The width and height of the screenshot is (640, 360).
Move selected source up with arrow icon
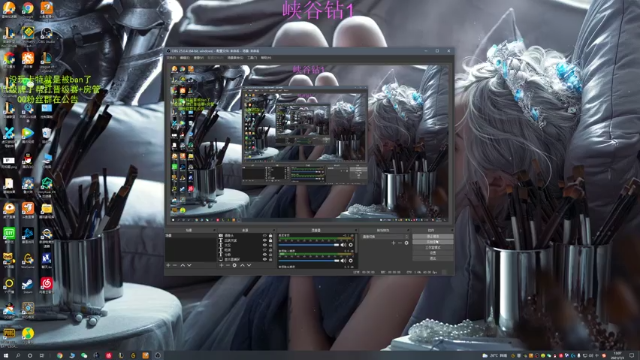click(x=242, y=265)
